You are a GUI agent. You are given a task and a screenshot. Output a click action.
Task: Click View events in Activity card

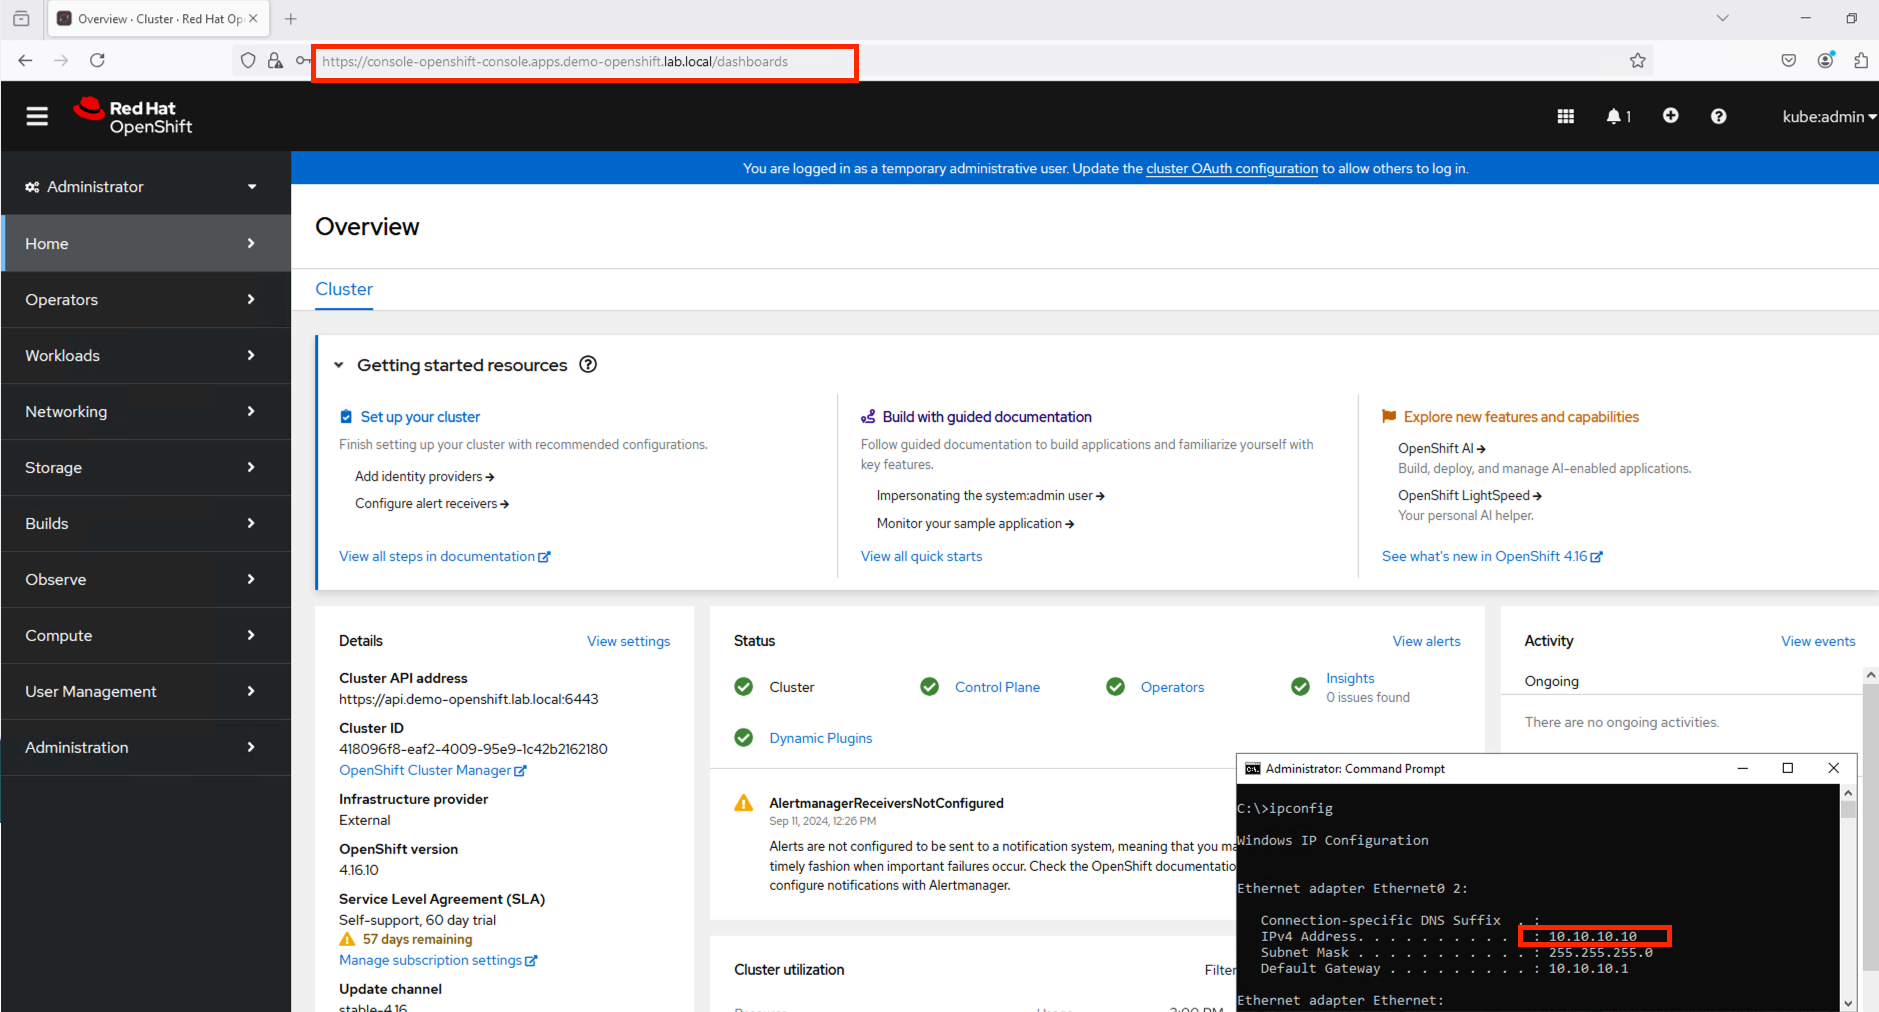coord(1818,641)
